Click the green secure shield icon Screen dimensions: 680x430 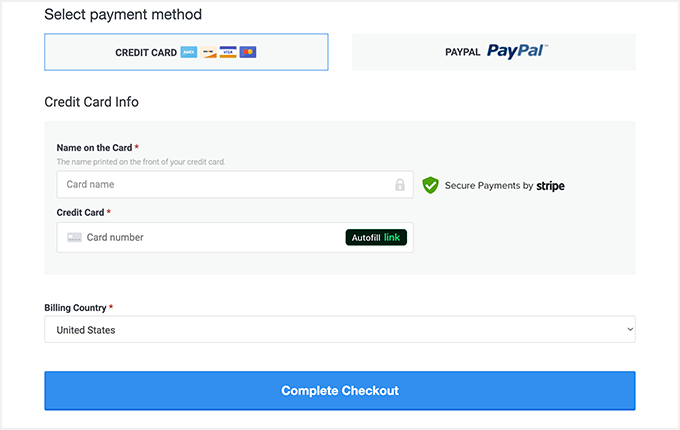(x=430, y=185)
